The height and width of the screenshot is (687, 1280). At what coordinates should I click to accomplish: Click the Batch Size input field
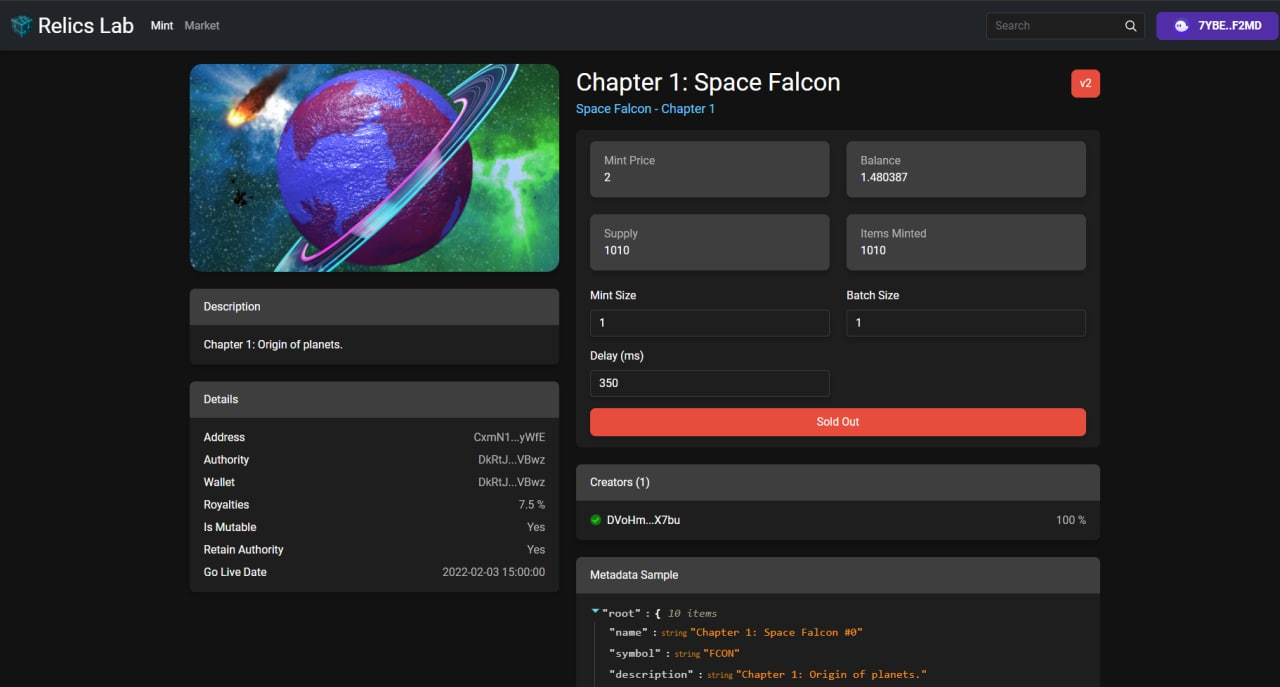966,323
